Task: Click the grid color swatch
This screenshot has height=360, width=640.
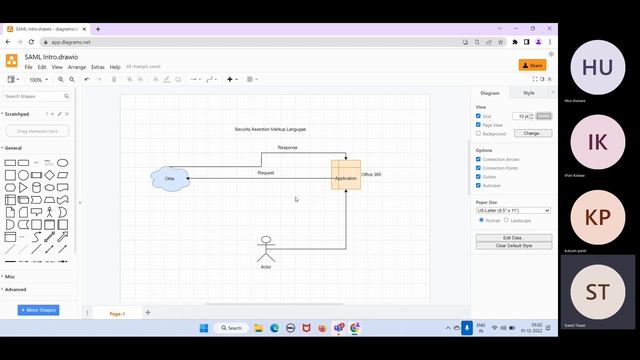Action: [x=544, y=116]
